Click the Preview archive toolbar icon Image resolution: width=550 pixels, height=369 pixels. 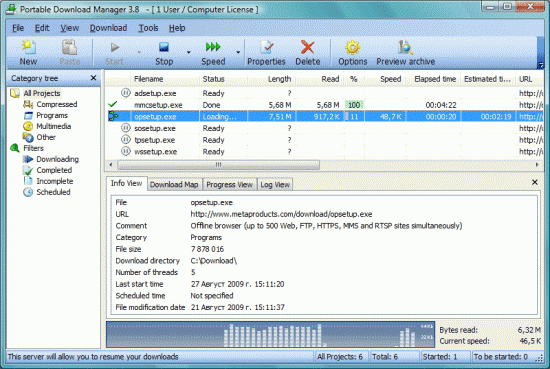[405, 47]
